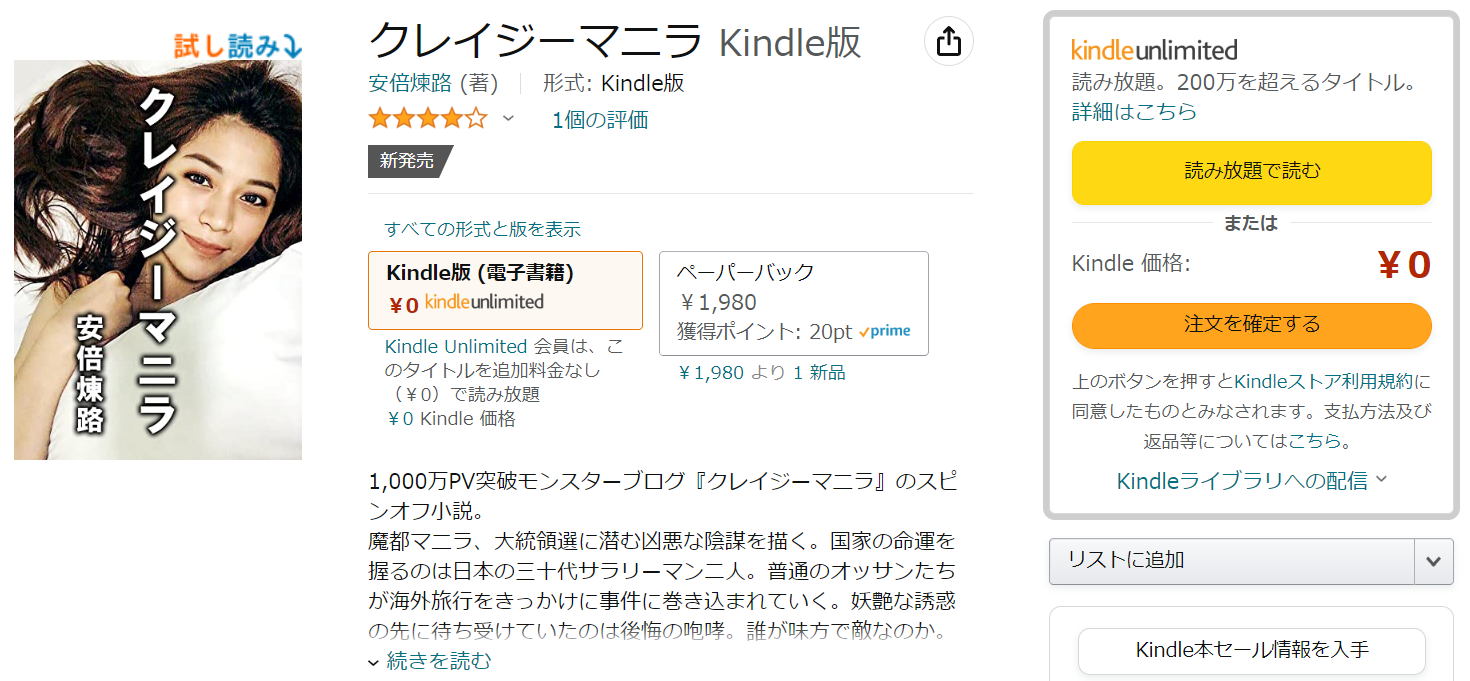The image size is (1470, 681).
Task: Open the rating breakdown chevron
Action: (x=508, y=119)
